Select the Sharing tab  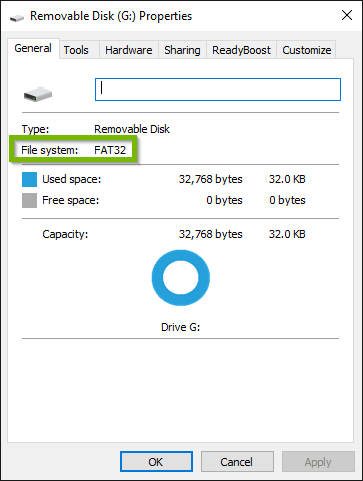click(182, 50)
